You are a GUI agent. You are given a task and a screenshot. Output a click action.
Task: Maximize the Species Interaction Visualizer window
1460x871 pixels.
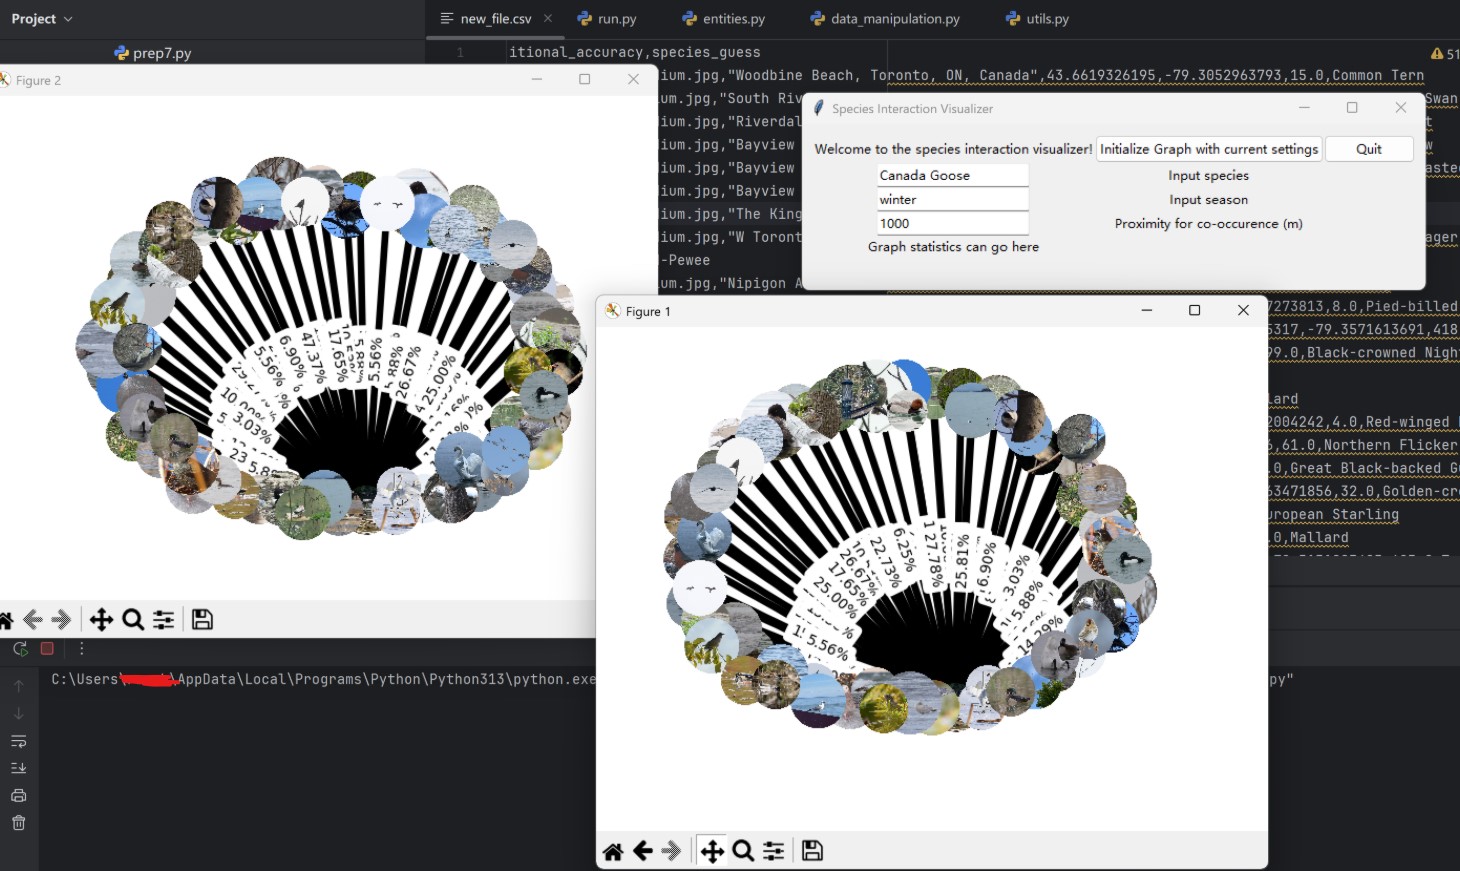coord(1352,108)
